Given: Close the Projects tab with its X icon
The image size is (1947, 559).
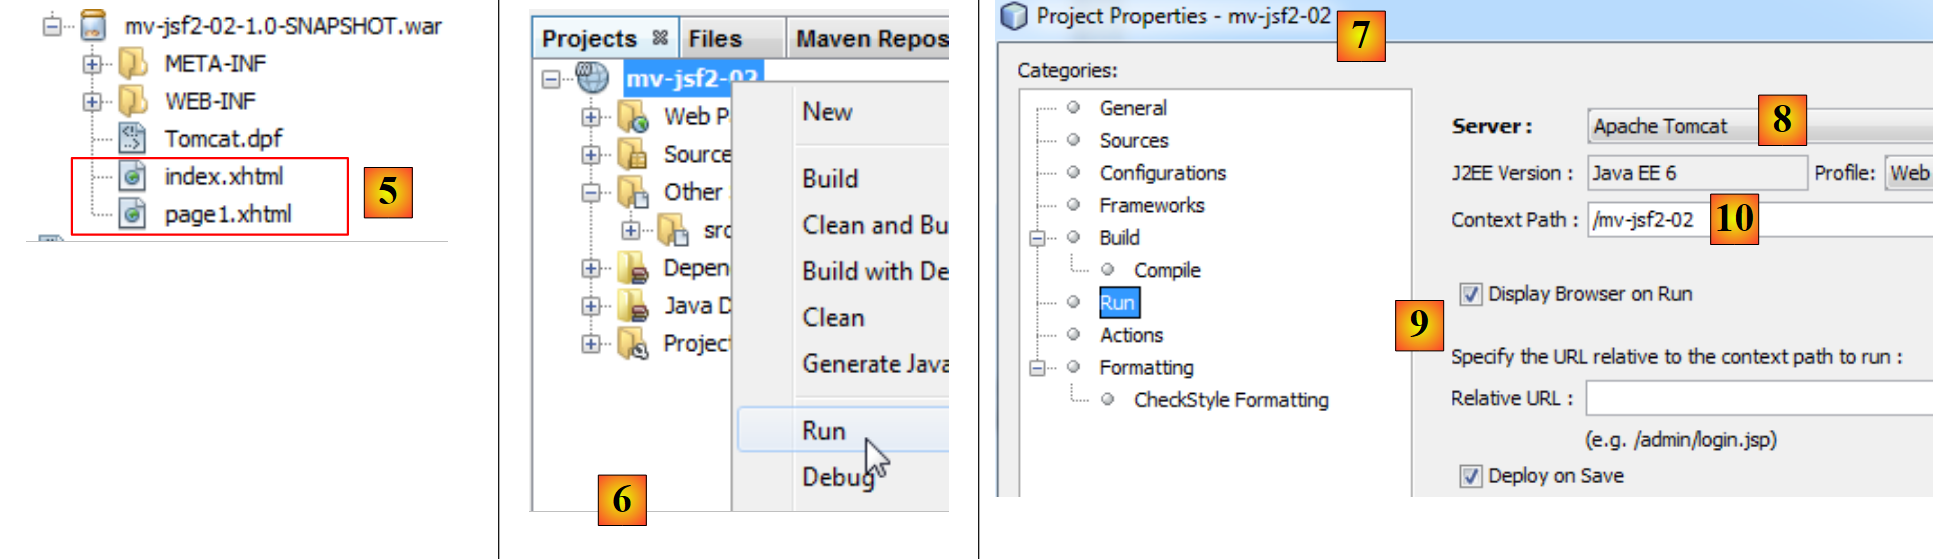Looking at the screenshot, I should click(660, 38).
